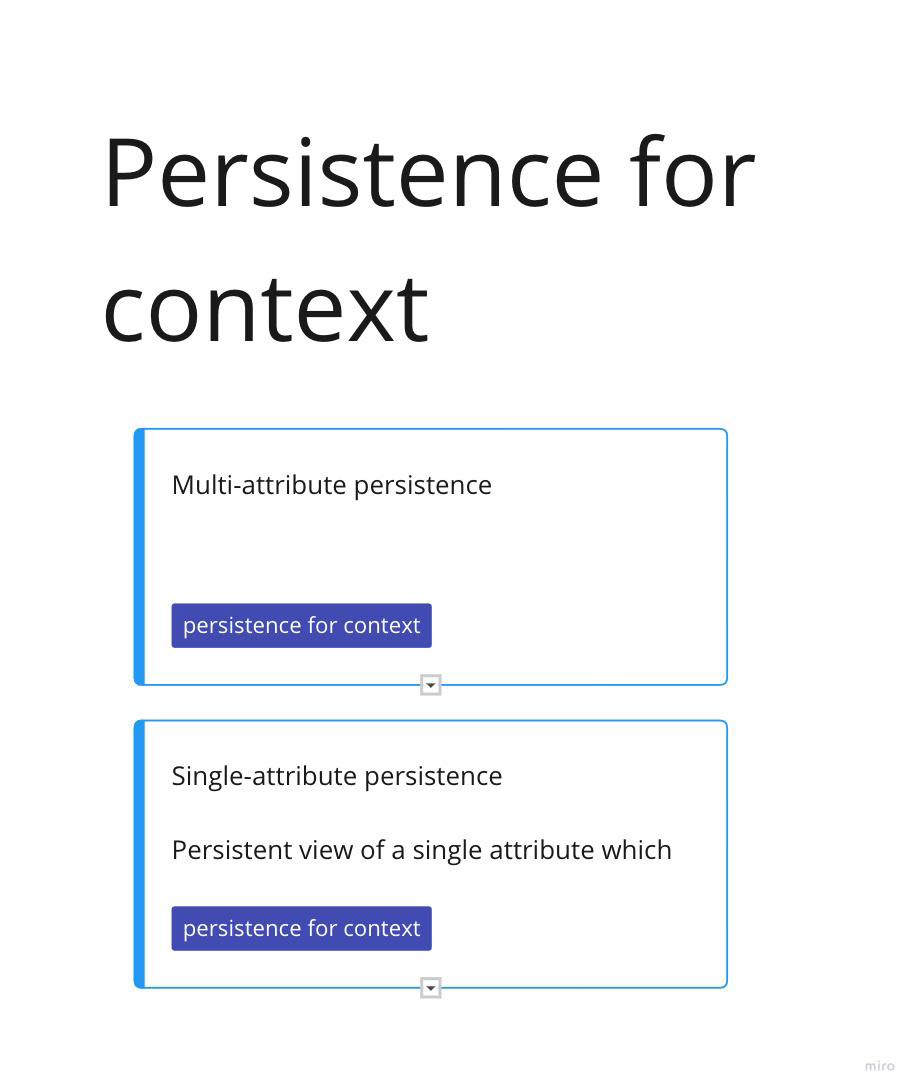Viewport: 915px width, 1091px height.
Task: Click the tag in Multi-attribute persistence card
Action: 301,626
